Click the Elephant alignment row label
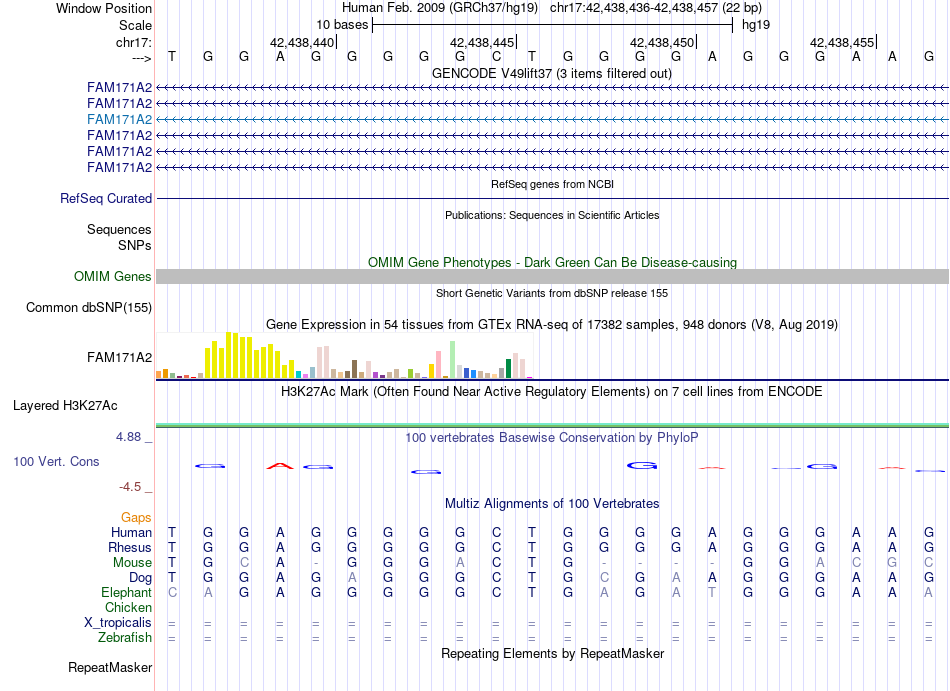Image resolution: width=950 pixels, height=691 pixels. coord(126,592)
